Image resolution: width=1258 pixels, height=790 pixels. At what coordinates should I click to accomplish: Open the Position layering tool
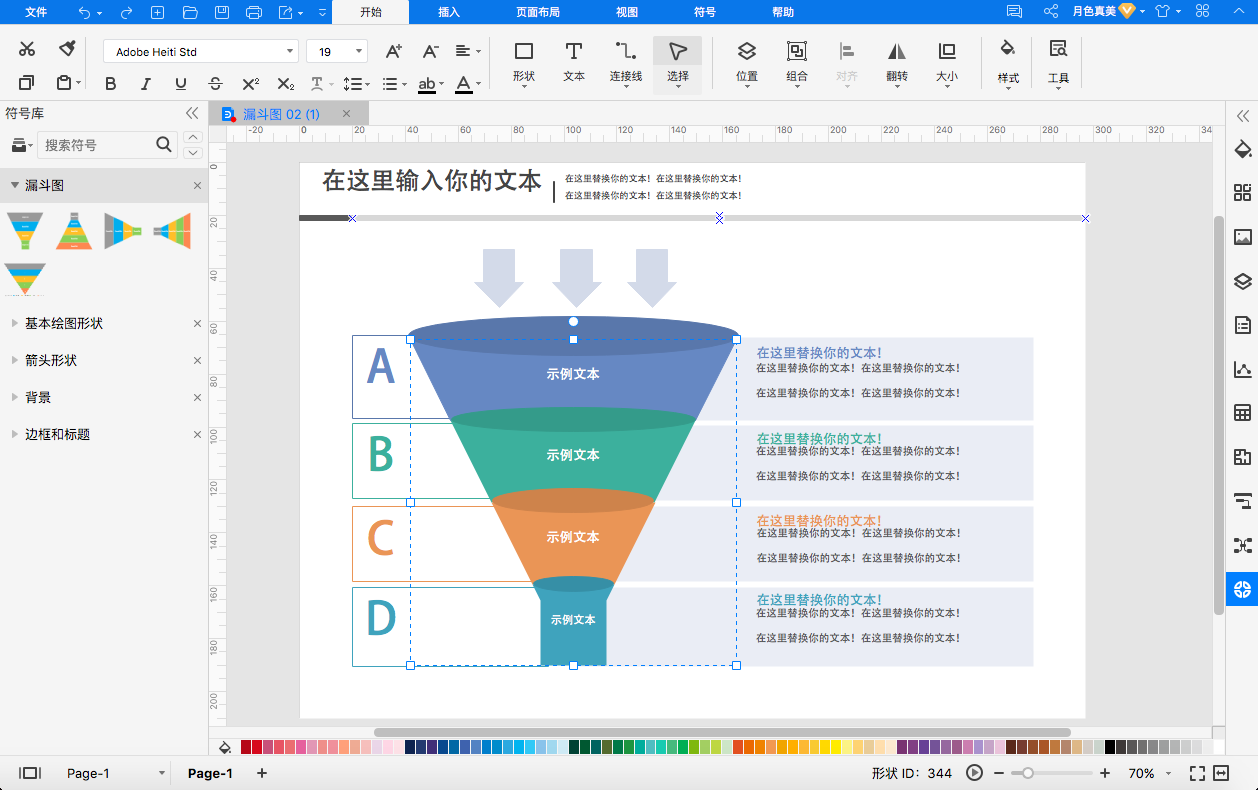[x=747, y=62]
